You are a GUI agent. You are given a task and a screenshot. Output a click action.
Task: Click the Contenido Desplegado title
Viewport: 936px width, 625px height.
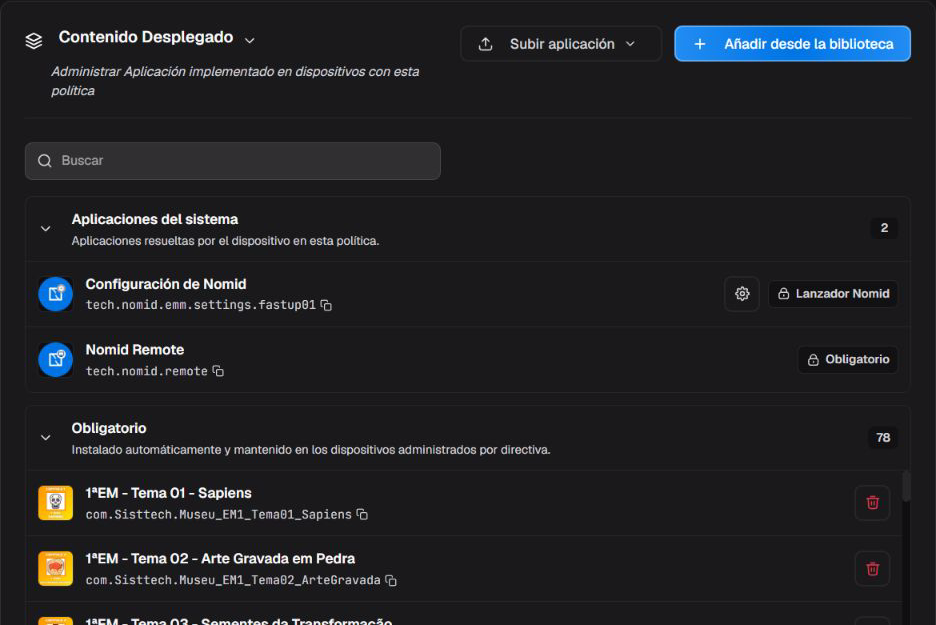pos(146,37)
